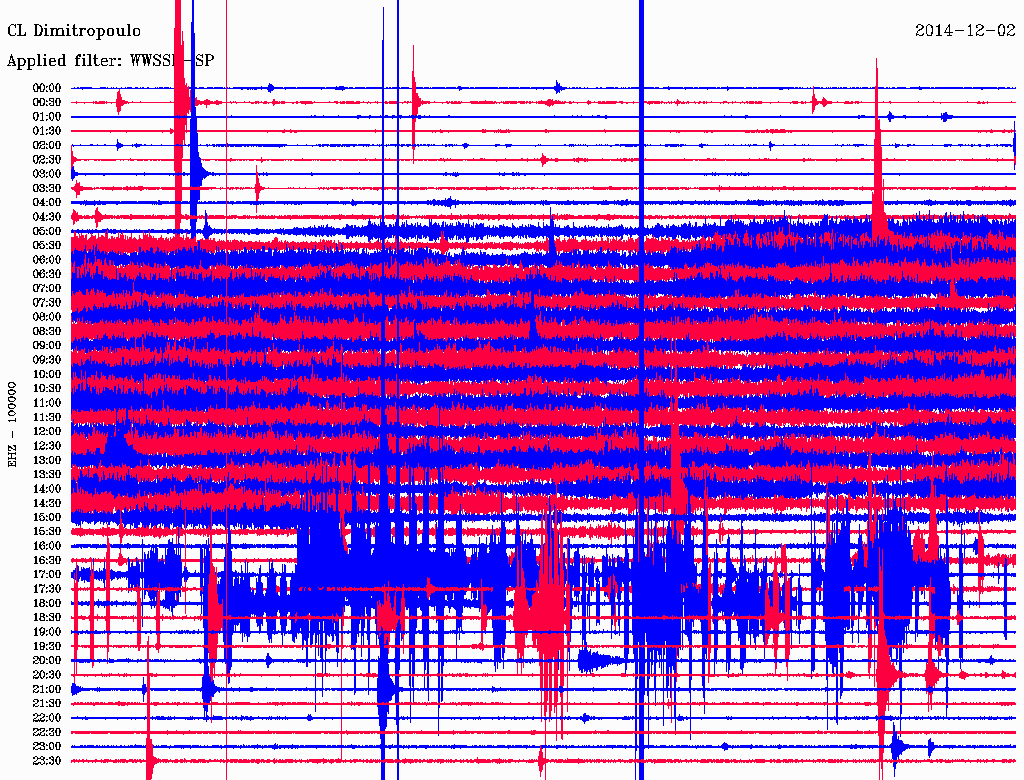The image size is (1024, 780).
Task: Select the 04:30 time label
Action: pyautogui.click(x=47, y=217)
